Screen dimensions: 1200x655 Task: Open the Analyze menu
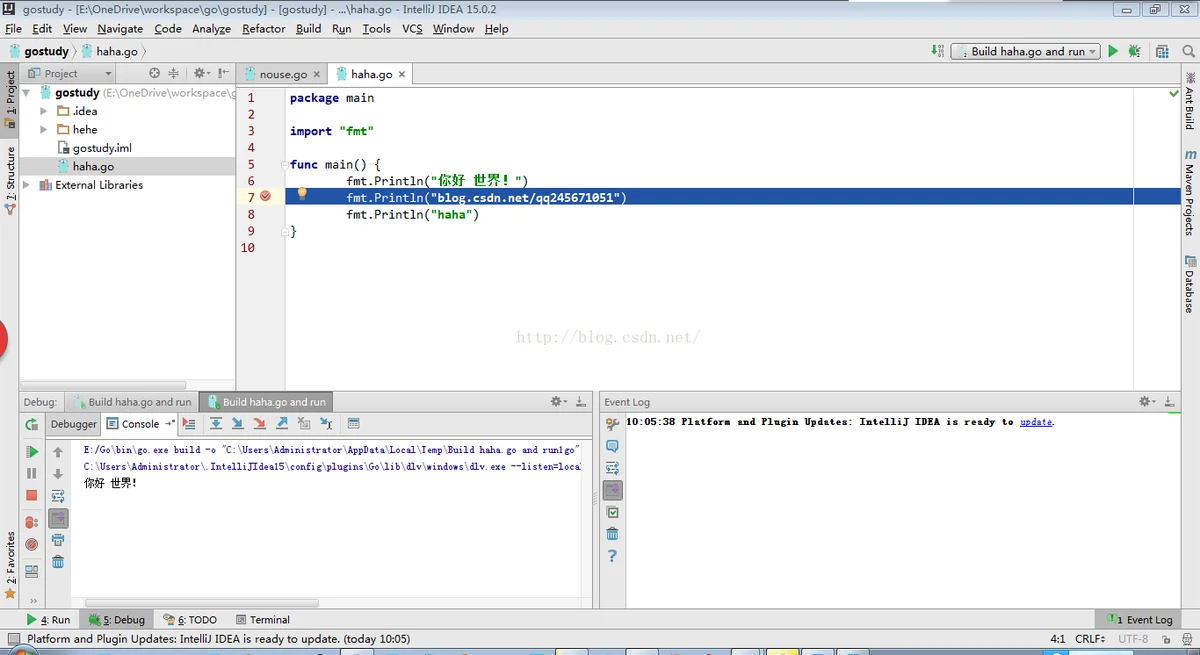[211, 29]
